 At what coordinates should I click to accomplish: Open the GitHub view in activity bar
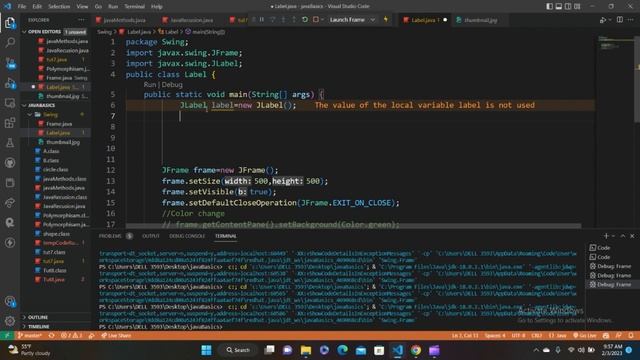(x=10, y=163)
